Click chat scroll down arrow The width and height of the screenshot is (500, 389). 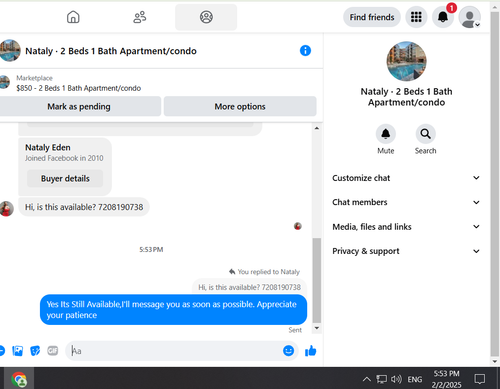pyautogui.click(x=317, y=328)
